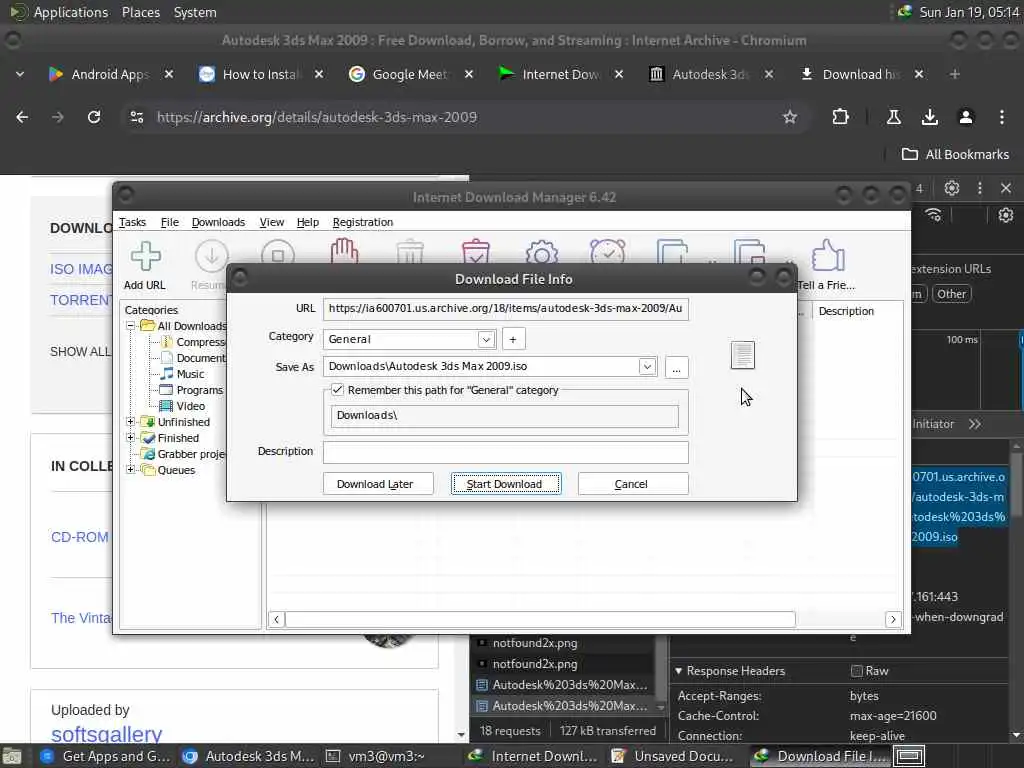Image resolution: width=1024 pixels, height=768 pixels.
Task: Click the browse ellipsis button beside Save As
Action: [x=677, y=367]
